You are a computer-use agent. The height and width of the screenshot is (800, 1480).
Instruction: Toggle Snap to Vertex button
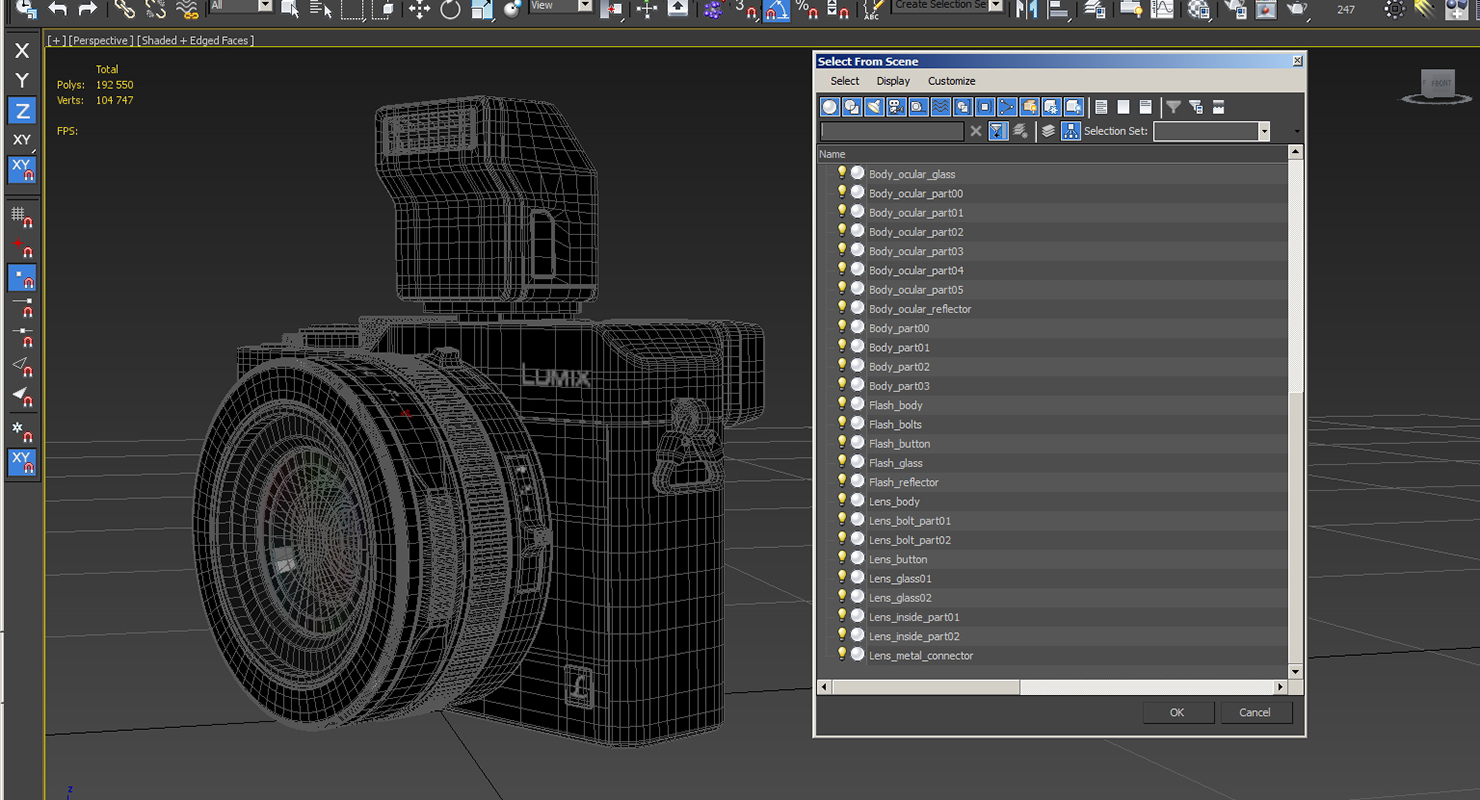point(22,278)
